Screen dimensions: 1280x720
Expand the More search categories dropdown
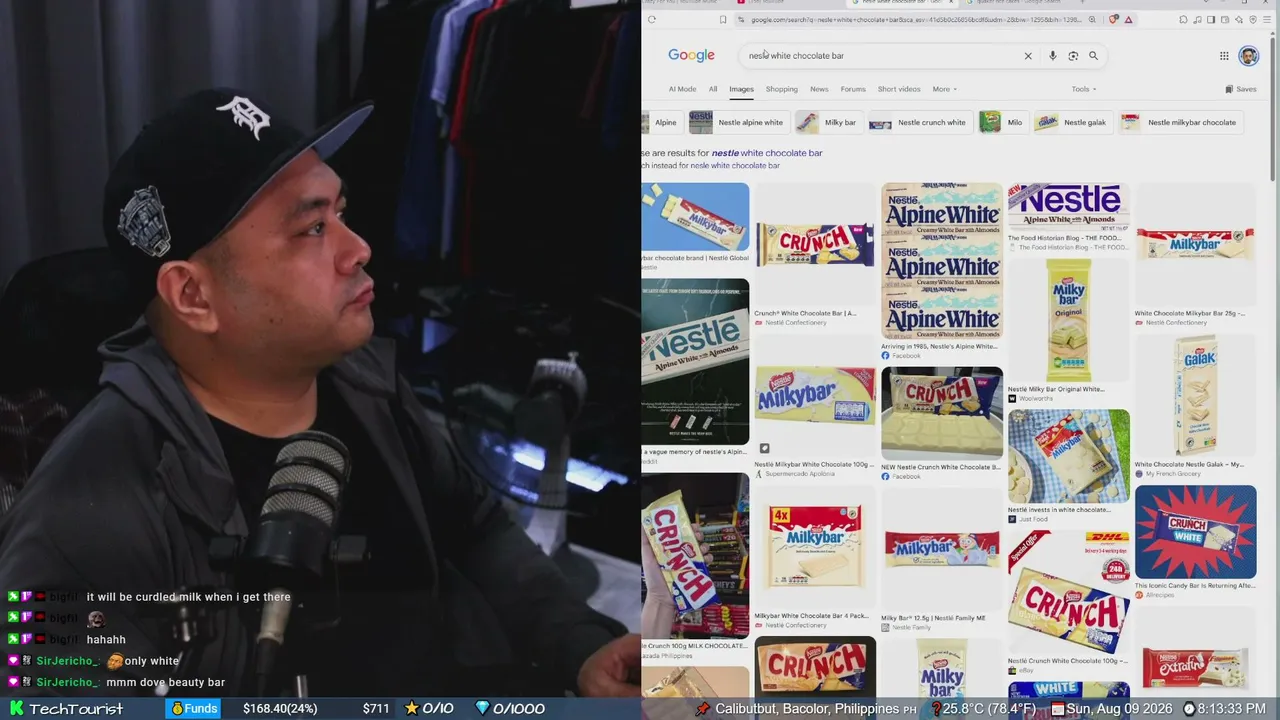click(x=945, y=89)
